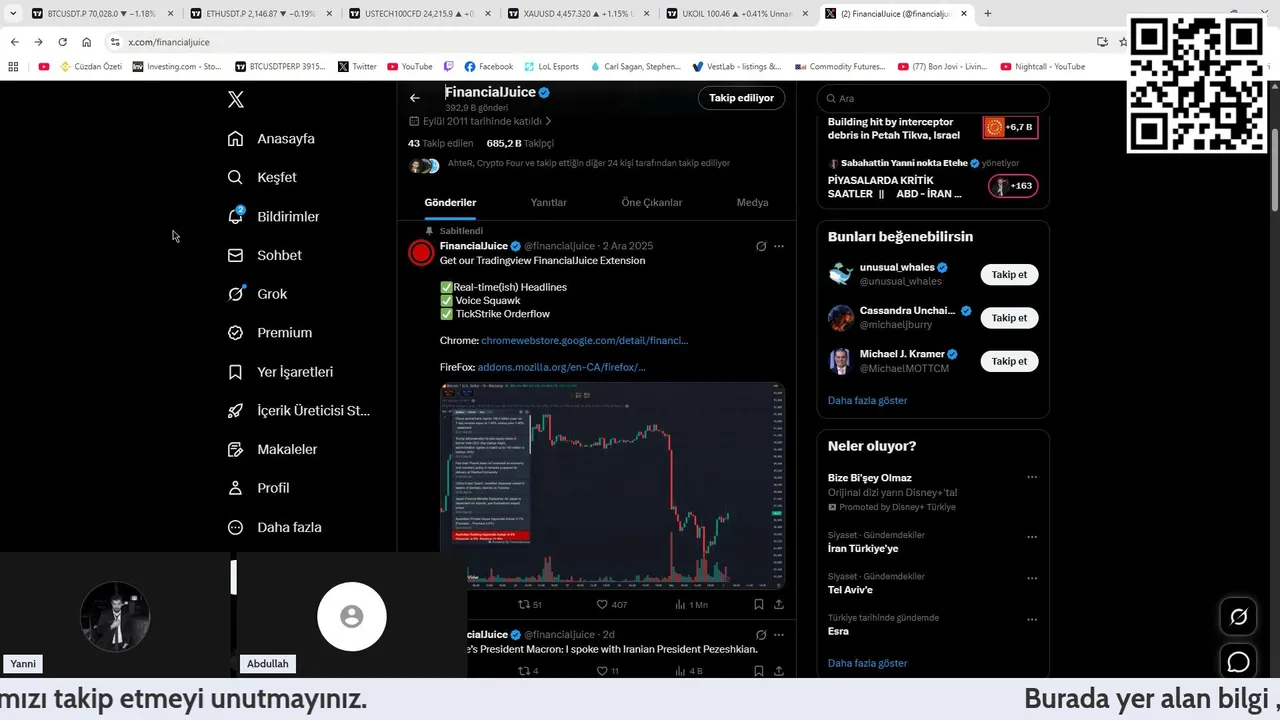Switch to Medya tab
1280x720 pixels.
pos(753,202)
